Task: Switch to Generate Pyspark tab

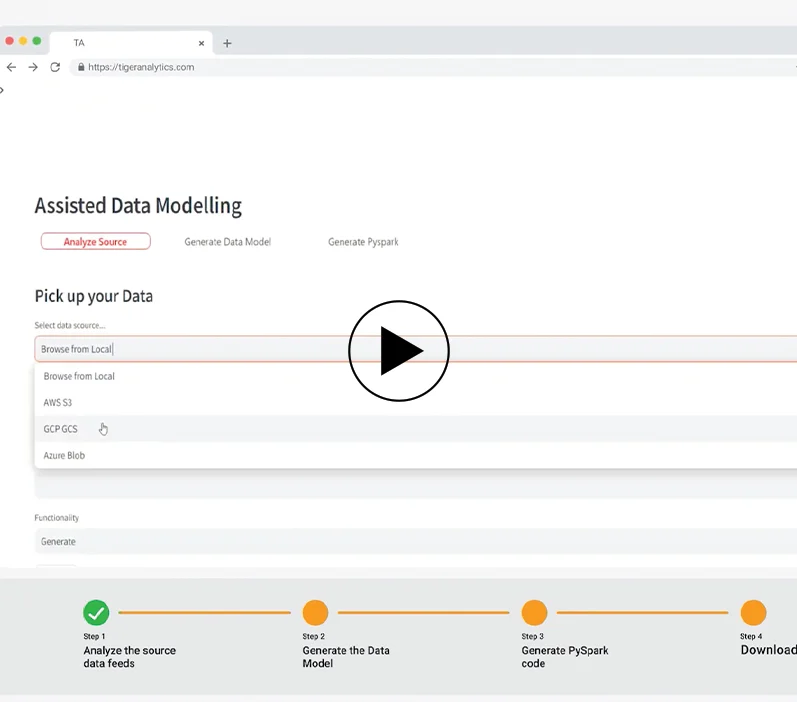Action: click(x=363, y=242)
